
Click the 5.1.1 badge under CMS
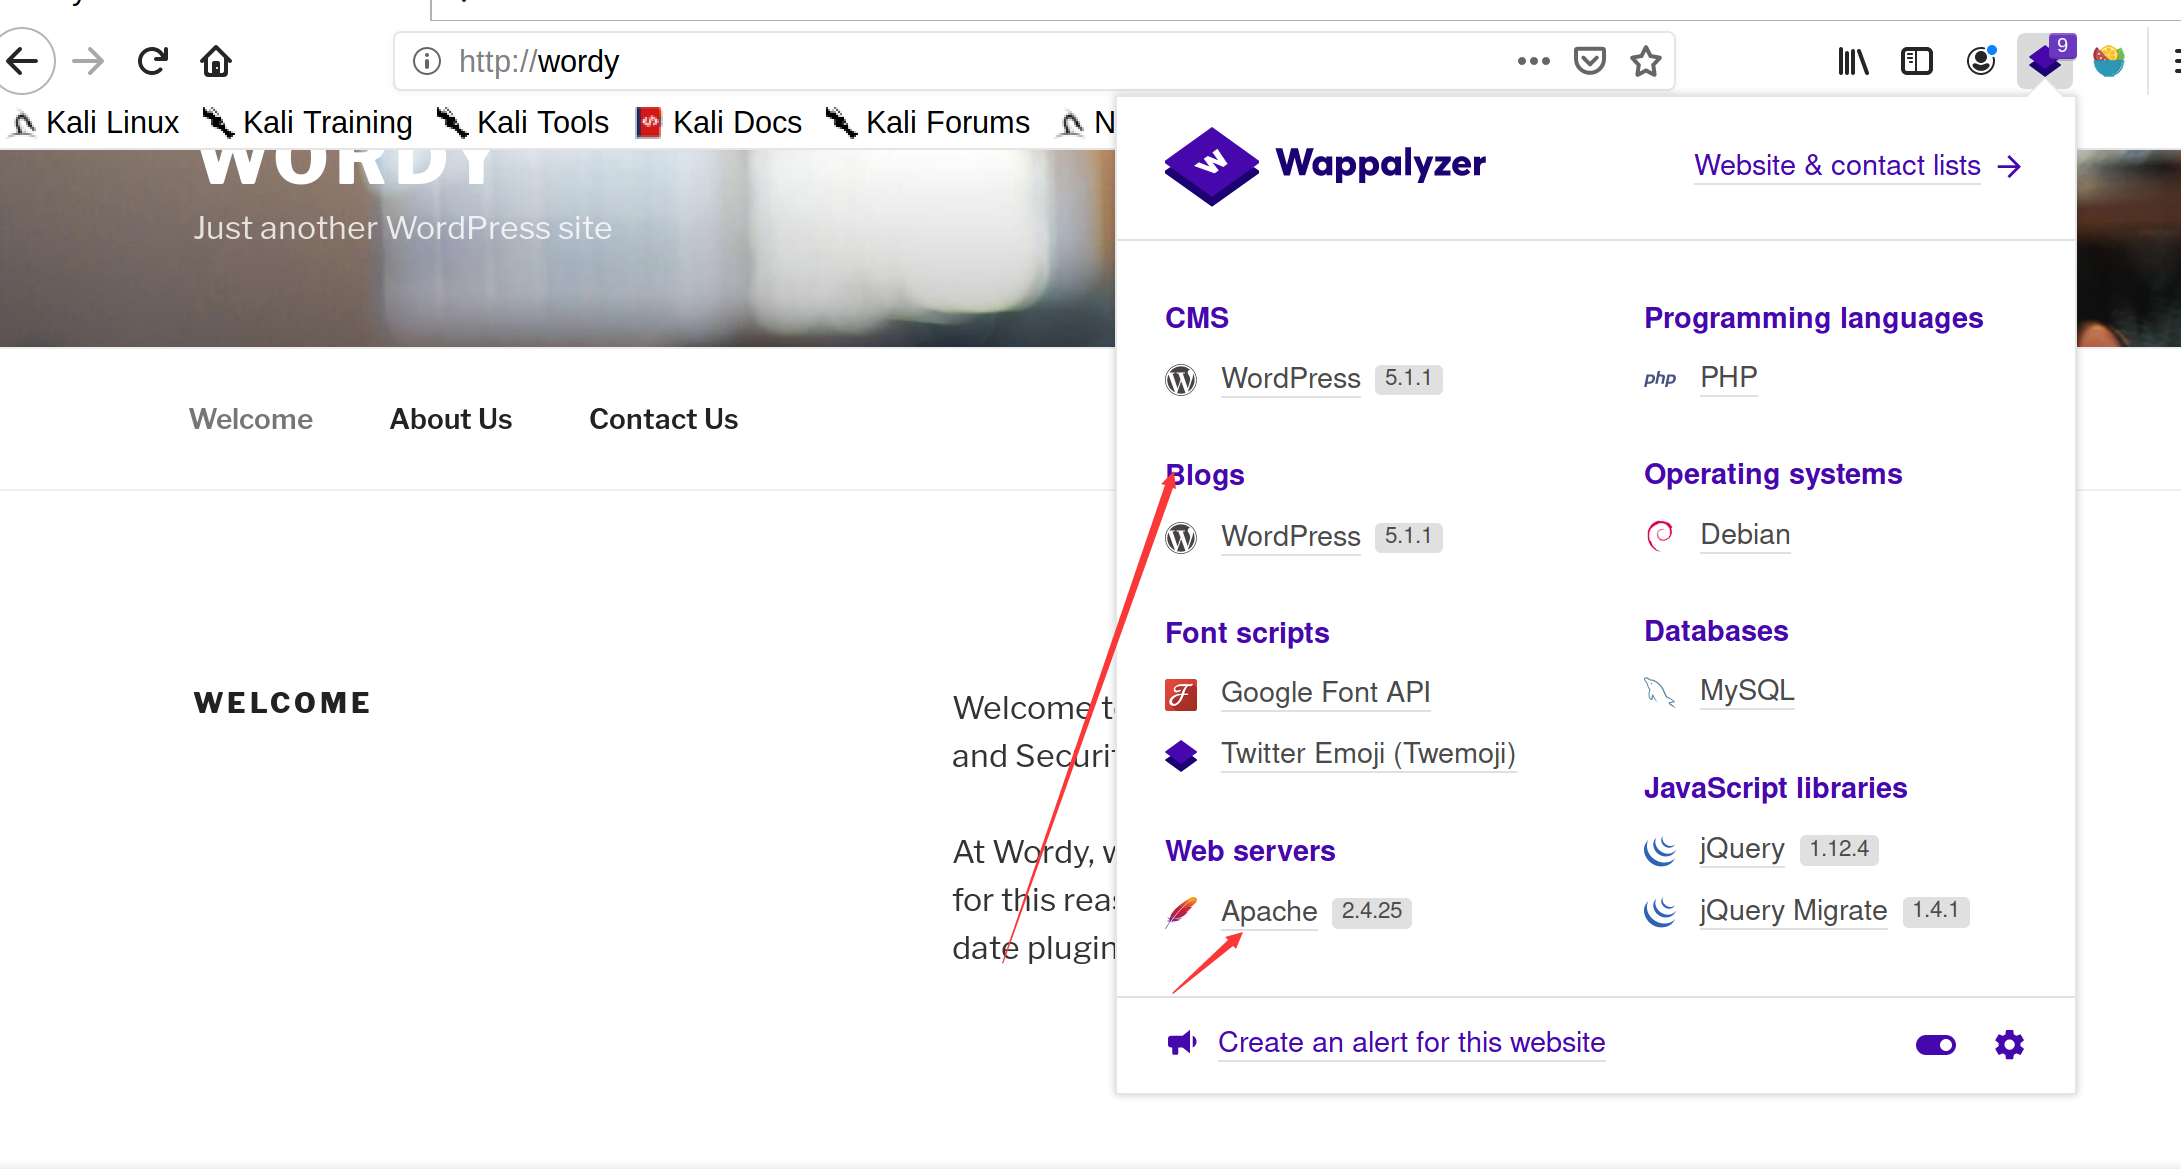(x=1409, y=379)
